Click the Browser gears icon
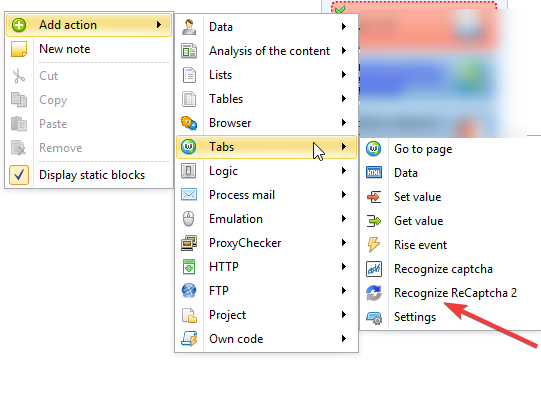This screenshot has width=541, height=394. [x=189, y=123]
